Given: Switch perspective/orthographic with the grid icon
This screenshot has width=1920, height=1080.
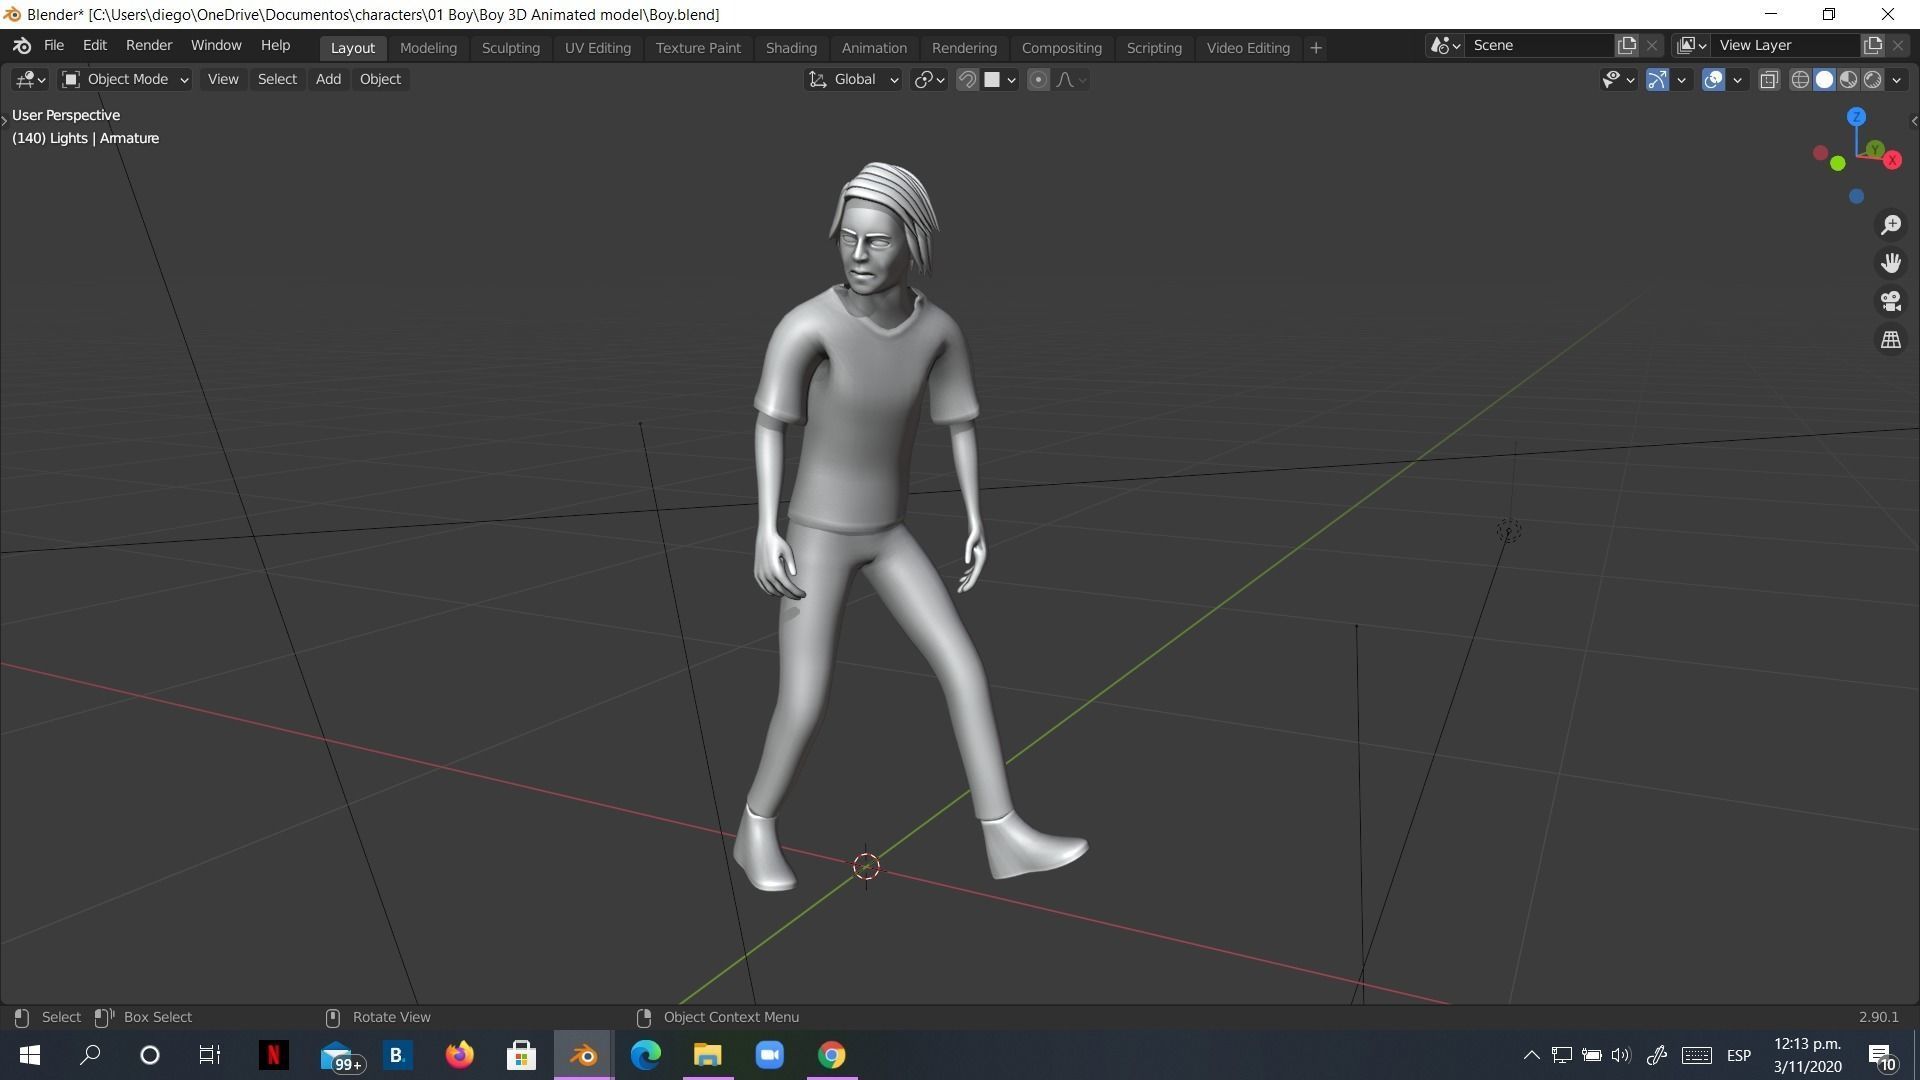Looking at the screenshot, I should pyautogui.click(x=1890, y=340).
